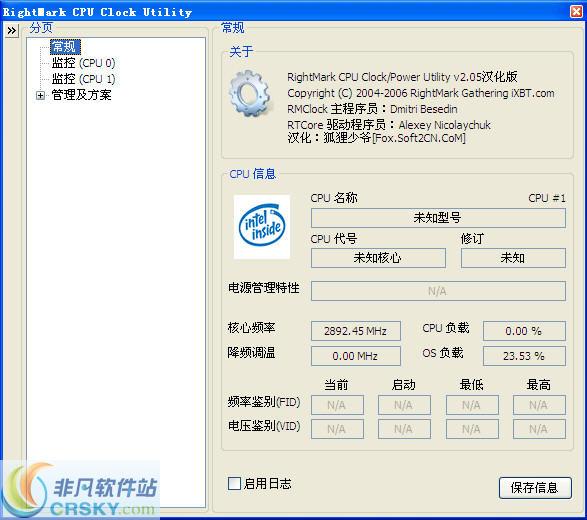Click the Intel Inside logo
587x520 pixels.
(x=262, y=226)
